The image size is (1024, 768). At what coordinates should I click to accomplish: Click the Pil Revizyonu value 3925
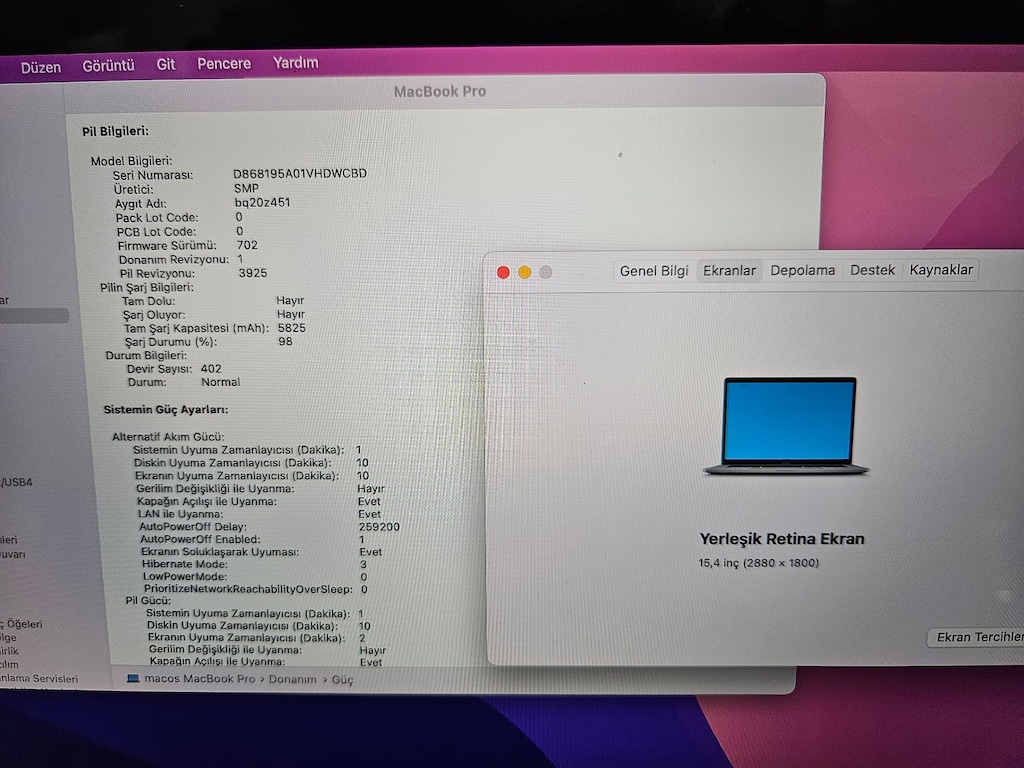point(253,273)
